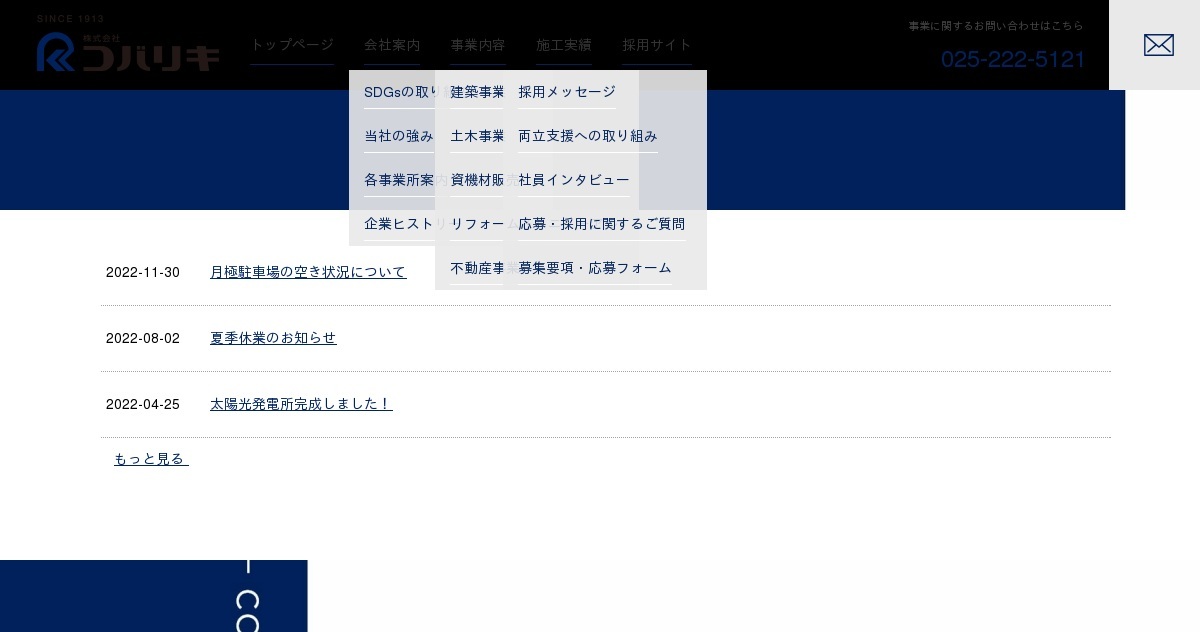The width and height of the screenshot is (1200, 632).
Task: Open the 事業内容 navigation menu
Action: [x=478, y=45]
